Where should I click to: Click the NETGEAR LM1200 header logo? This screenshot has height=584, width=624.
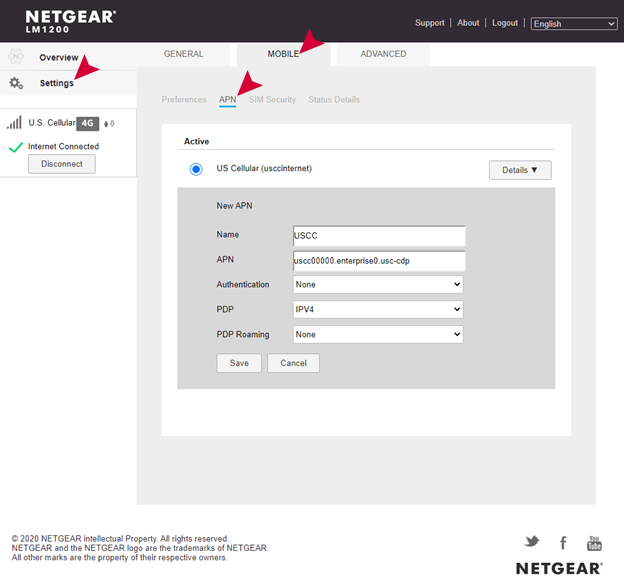(x=70, y=21)
